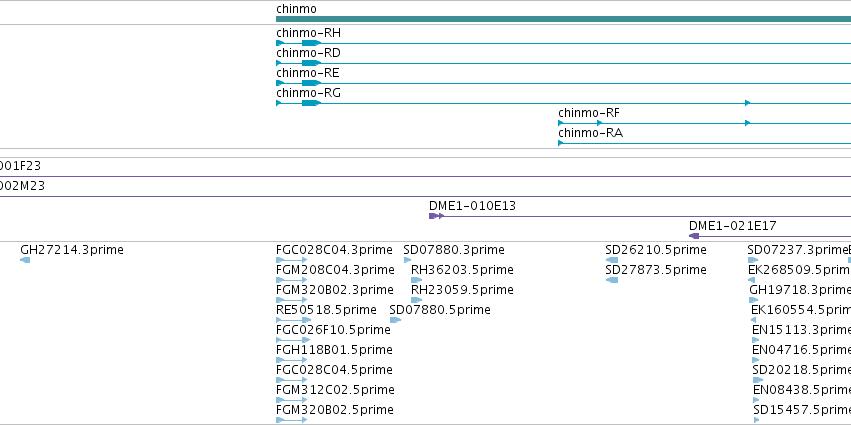851x425 pixels.
Task: Click the GH27214.3prime EST arrow
Action: [25, 260]
